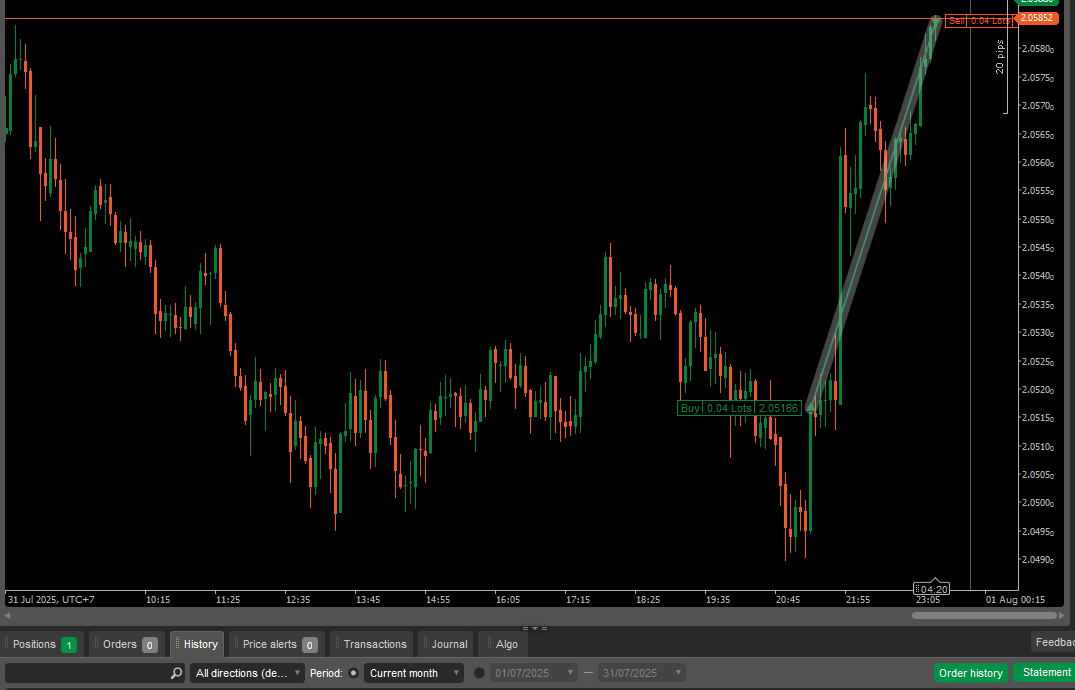Viewport: 1075px width, 690px height.
Task: Click the magnifier search icon
Action: point(176,673)
